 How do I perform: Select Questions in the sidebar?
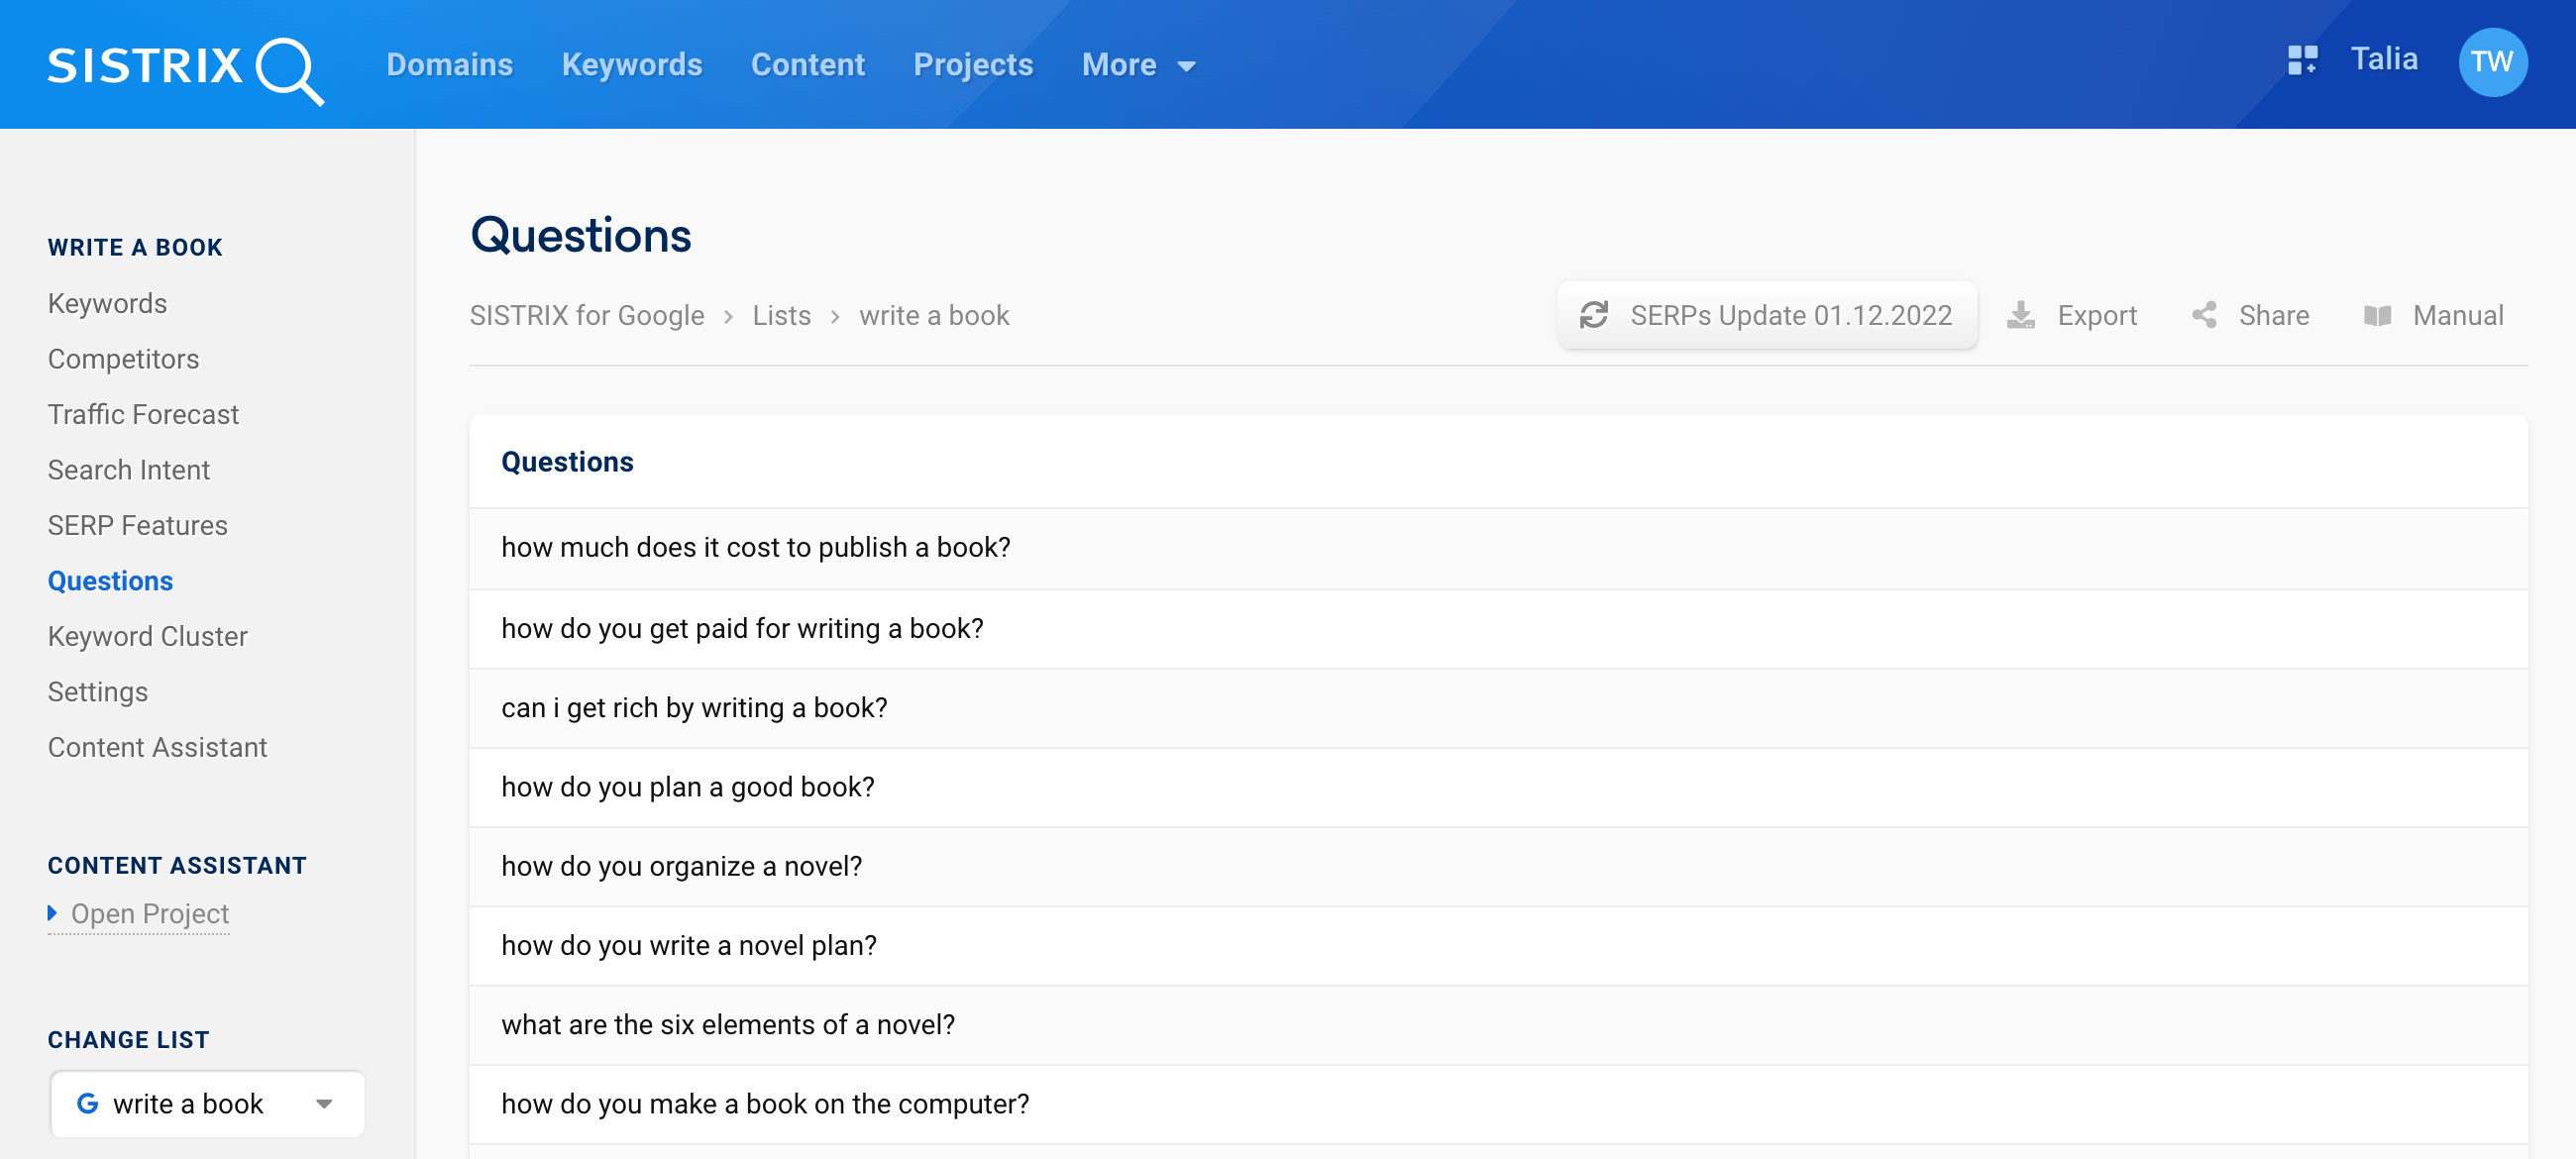[x=110, y=580]
